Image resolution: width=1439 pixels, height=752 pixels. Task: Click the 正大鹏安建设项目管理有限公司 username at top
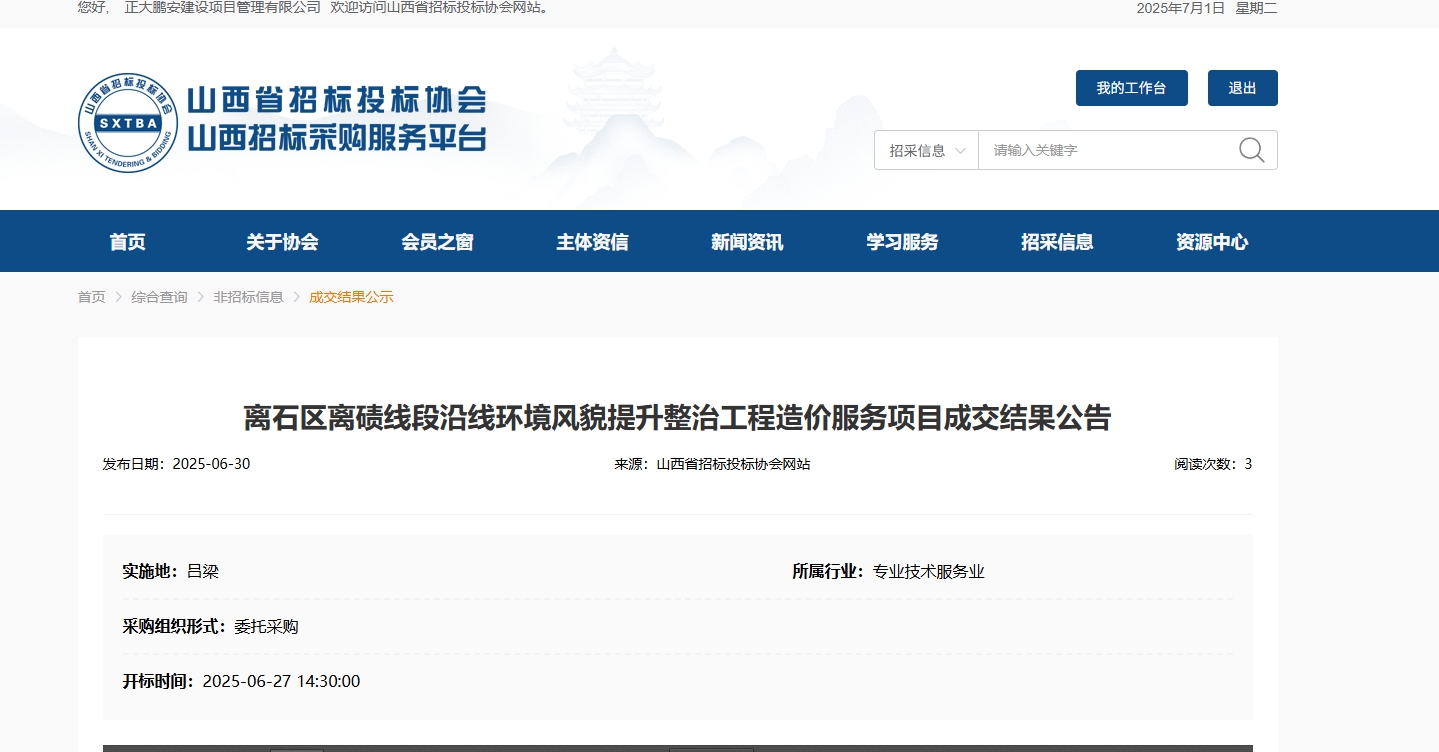222,8
